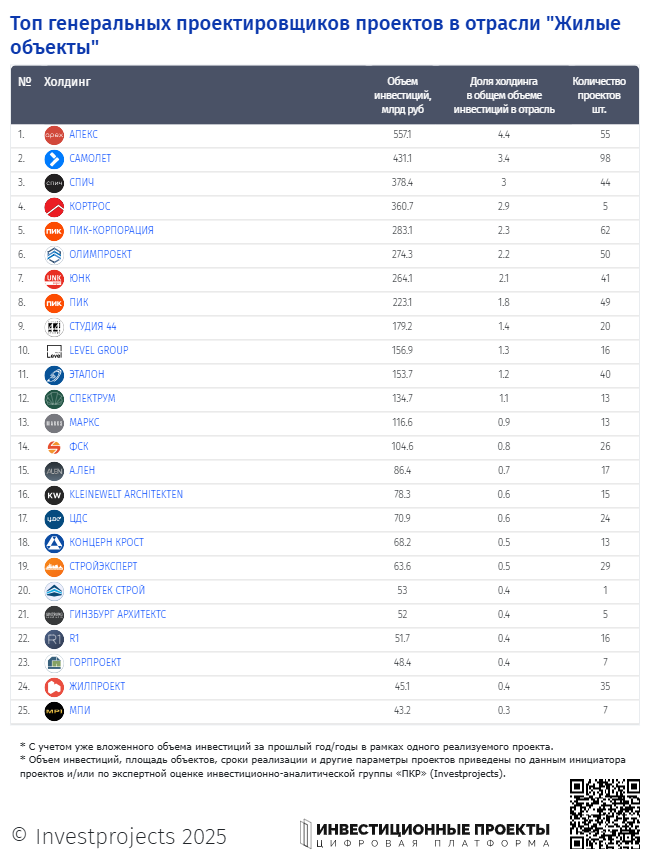Click the ОЛИМПРОЕКТ logo icon
Screen dimensions: 650x860
click(x=54, y=255)
